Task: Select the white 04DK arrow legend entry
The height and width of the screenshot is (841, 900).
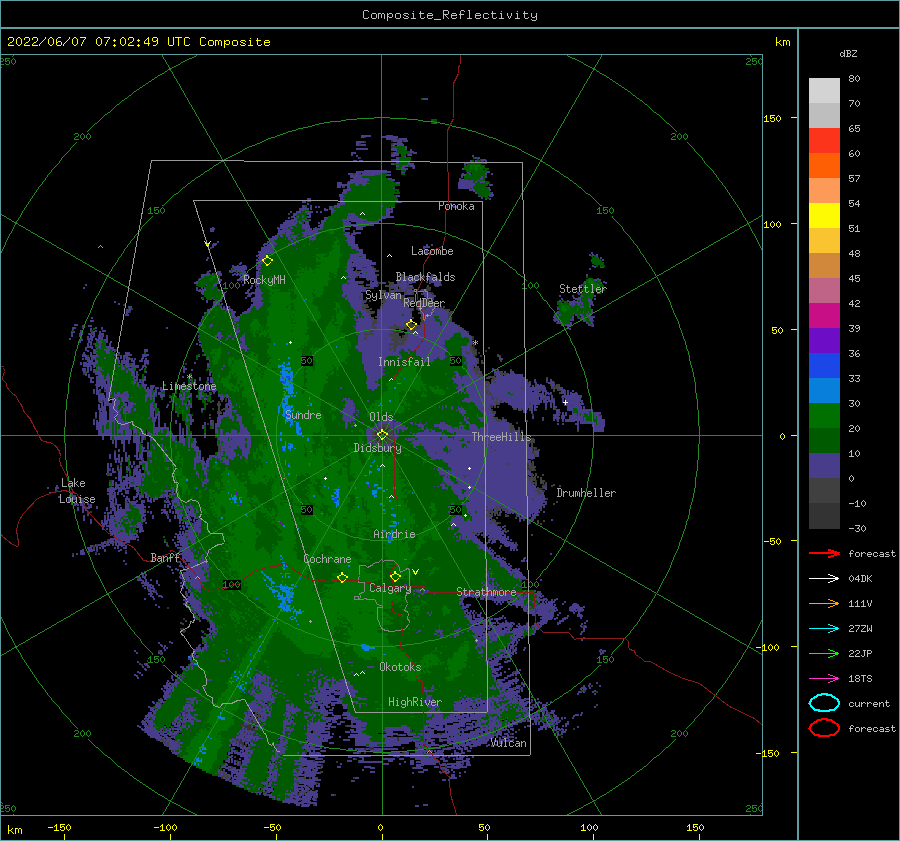Action: 824,579
